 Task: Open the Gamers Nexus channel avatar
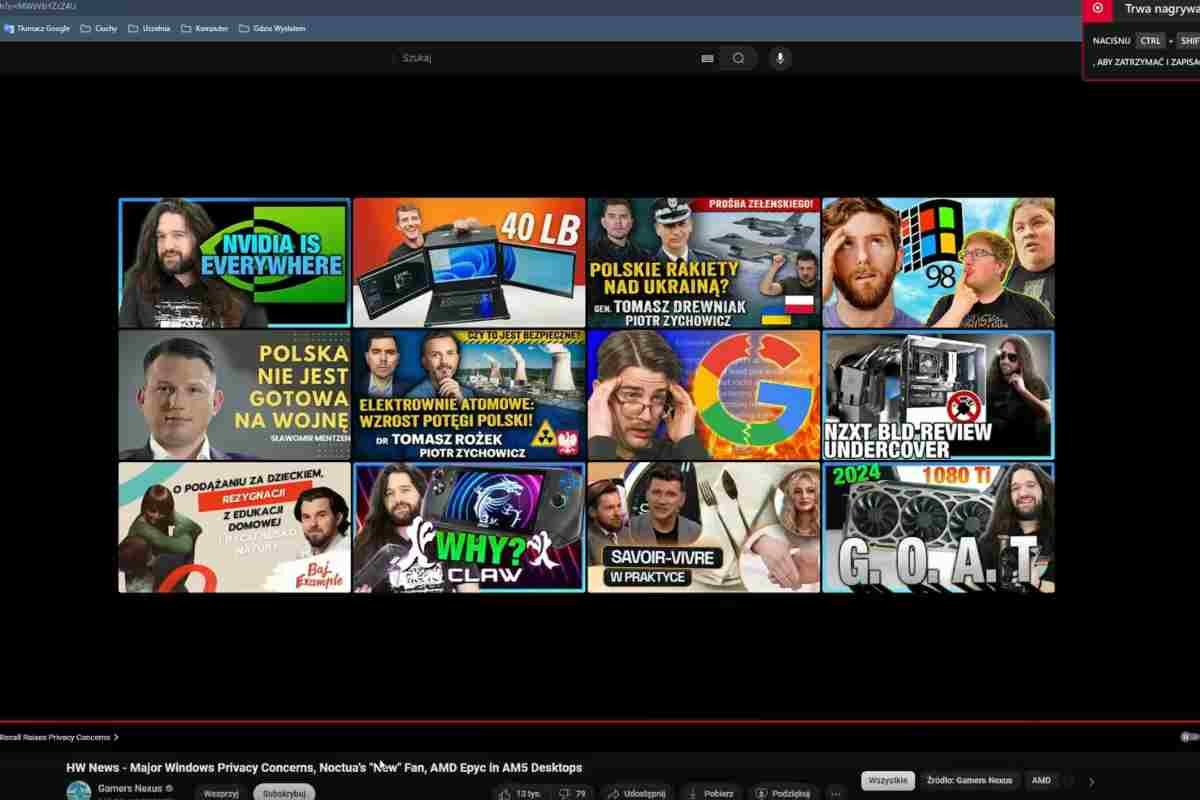click(78, 792)
